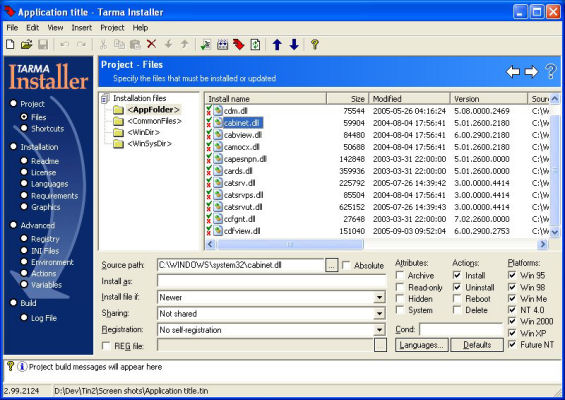Viewport: 565px width, 400px height.
Task: Open the File menu
Action: (12, 28)
